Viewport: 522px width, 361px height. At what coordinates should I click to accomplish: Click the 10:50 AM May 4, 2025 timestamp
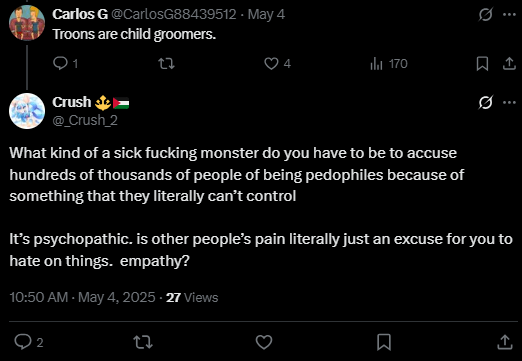(82, 297)
